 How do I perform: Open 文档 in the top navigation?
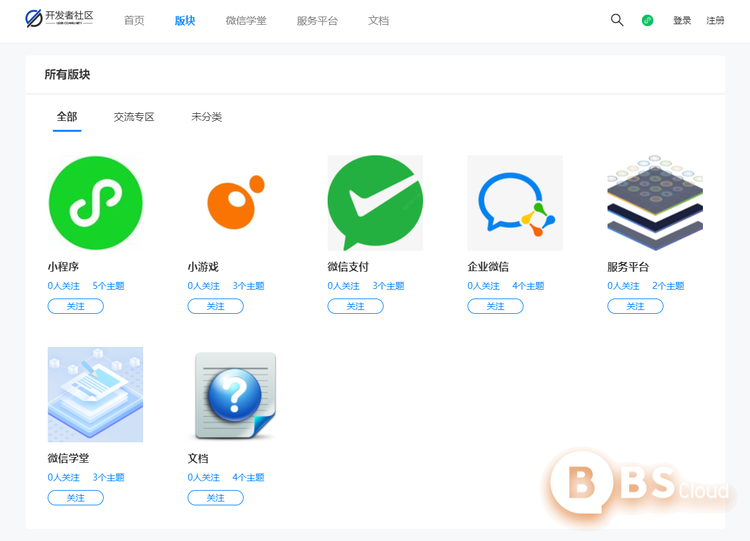378,21
